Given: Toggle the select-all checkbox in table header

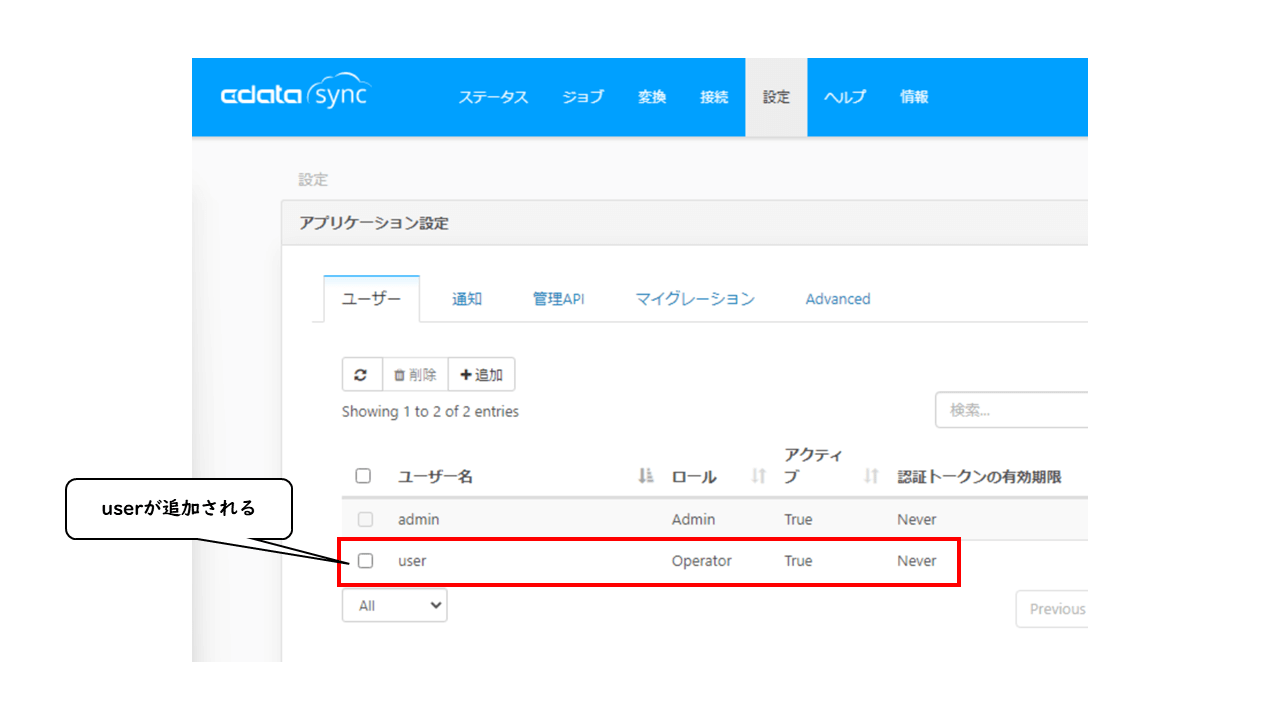Looking at the screenshot, I should click(x=364, y=476).
